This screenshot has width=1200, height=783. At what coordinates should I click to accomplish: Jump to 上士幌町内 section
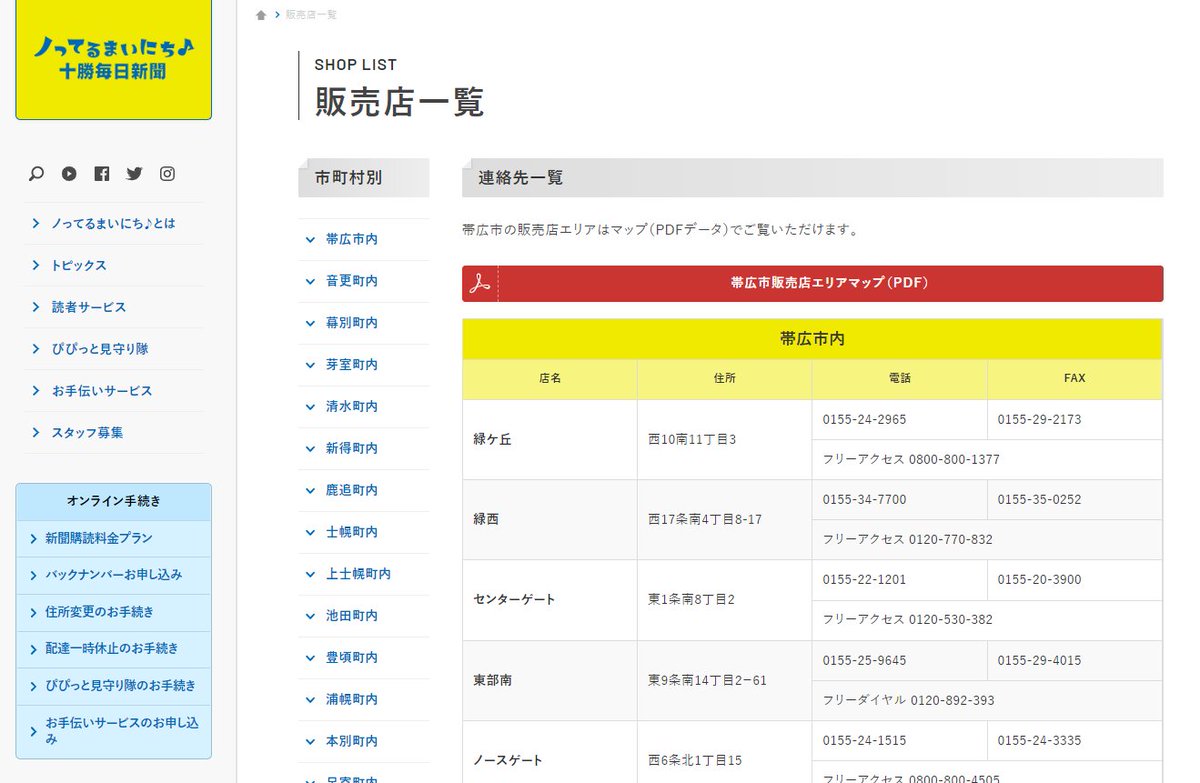364,574
